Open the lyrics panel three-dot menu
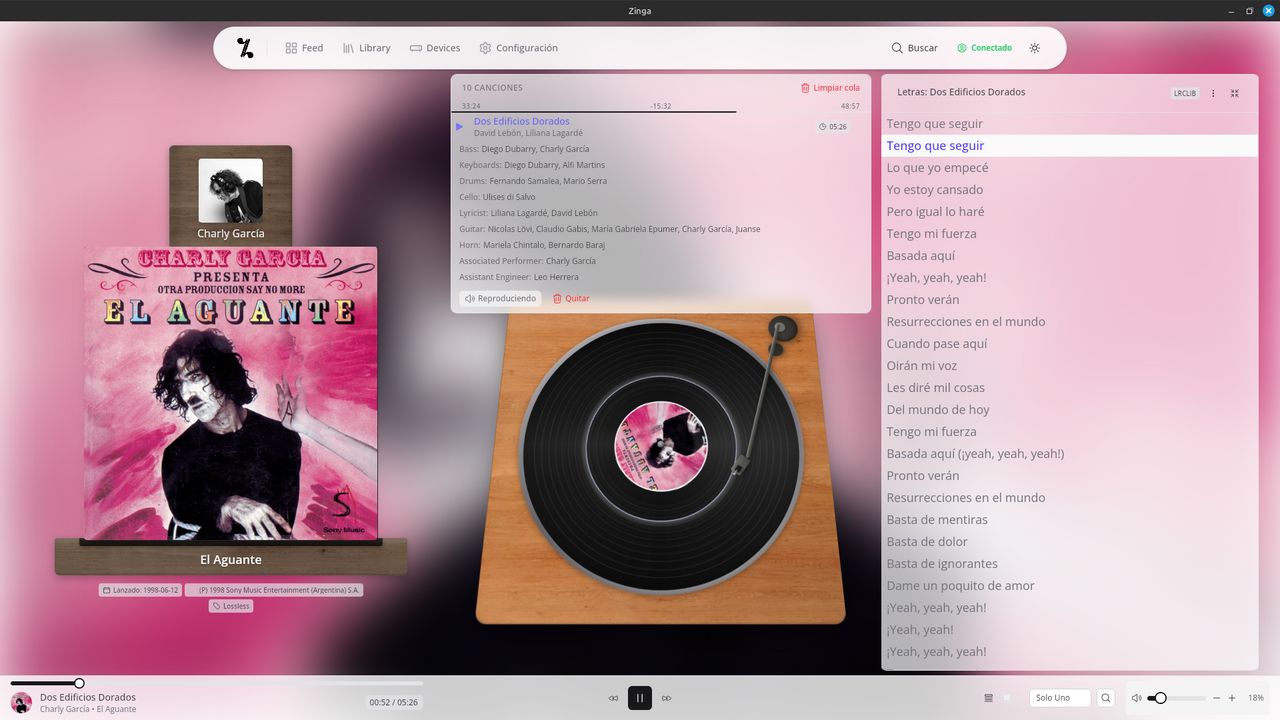The height and width of the screenshot is (720, 1280). pos(1214,93)
